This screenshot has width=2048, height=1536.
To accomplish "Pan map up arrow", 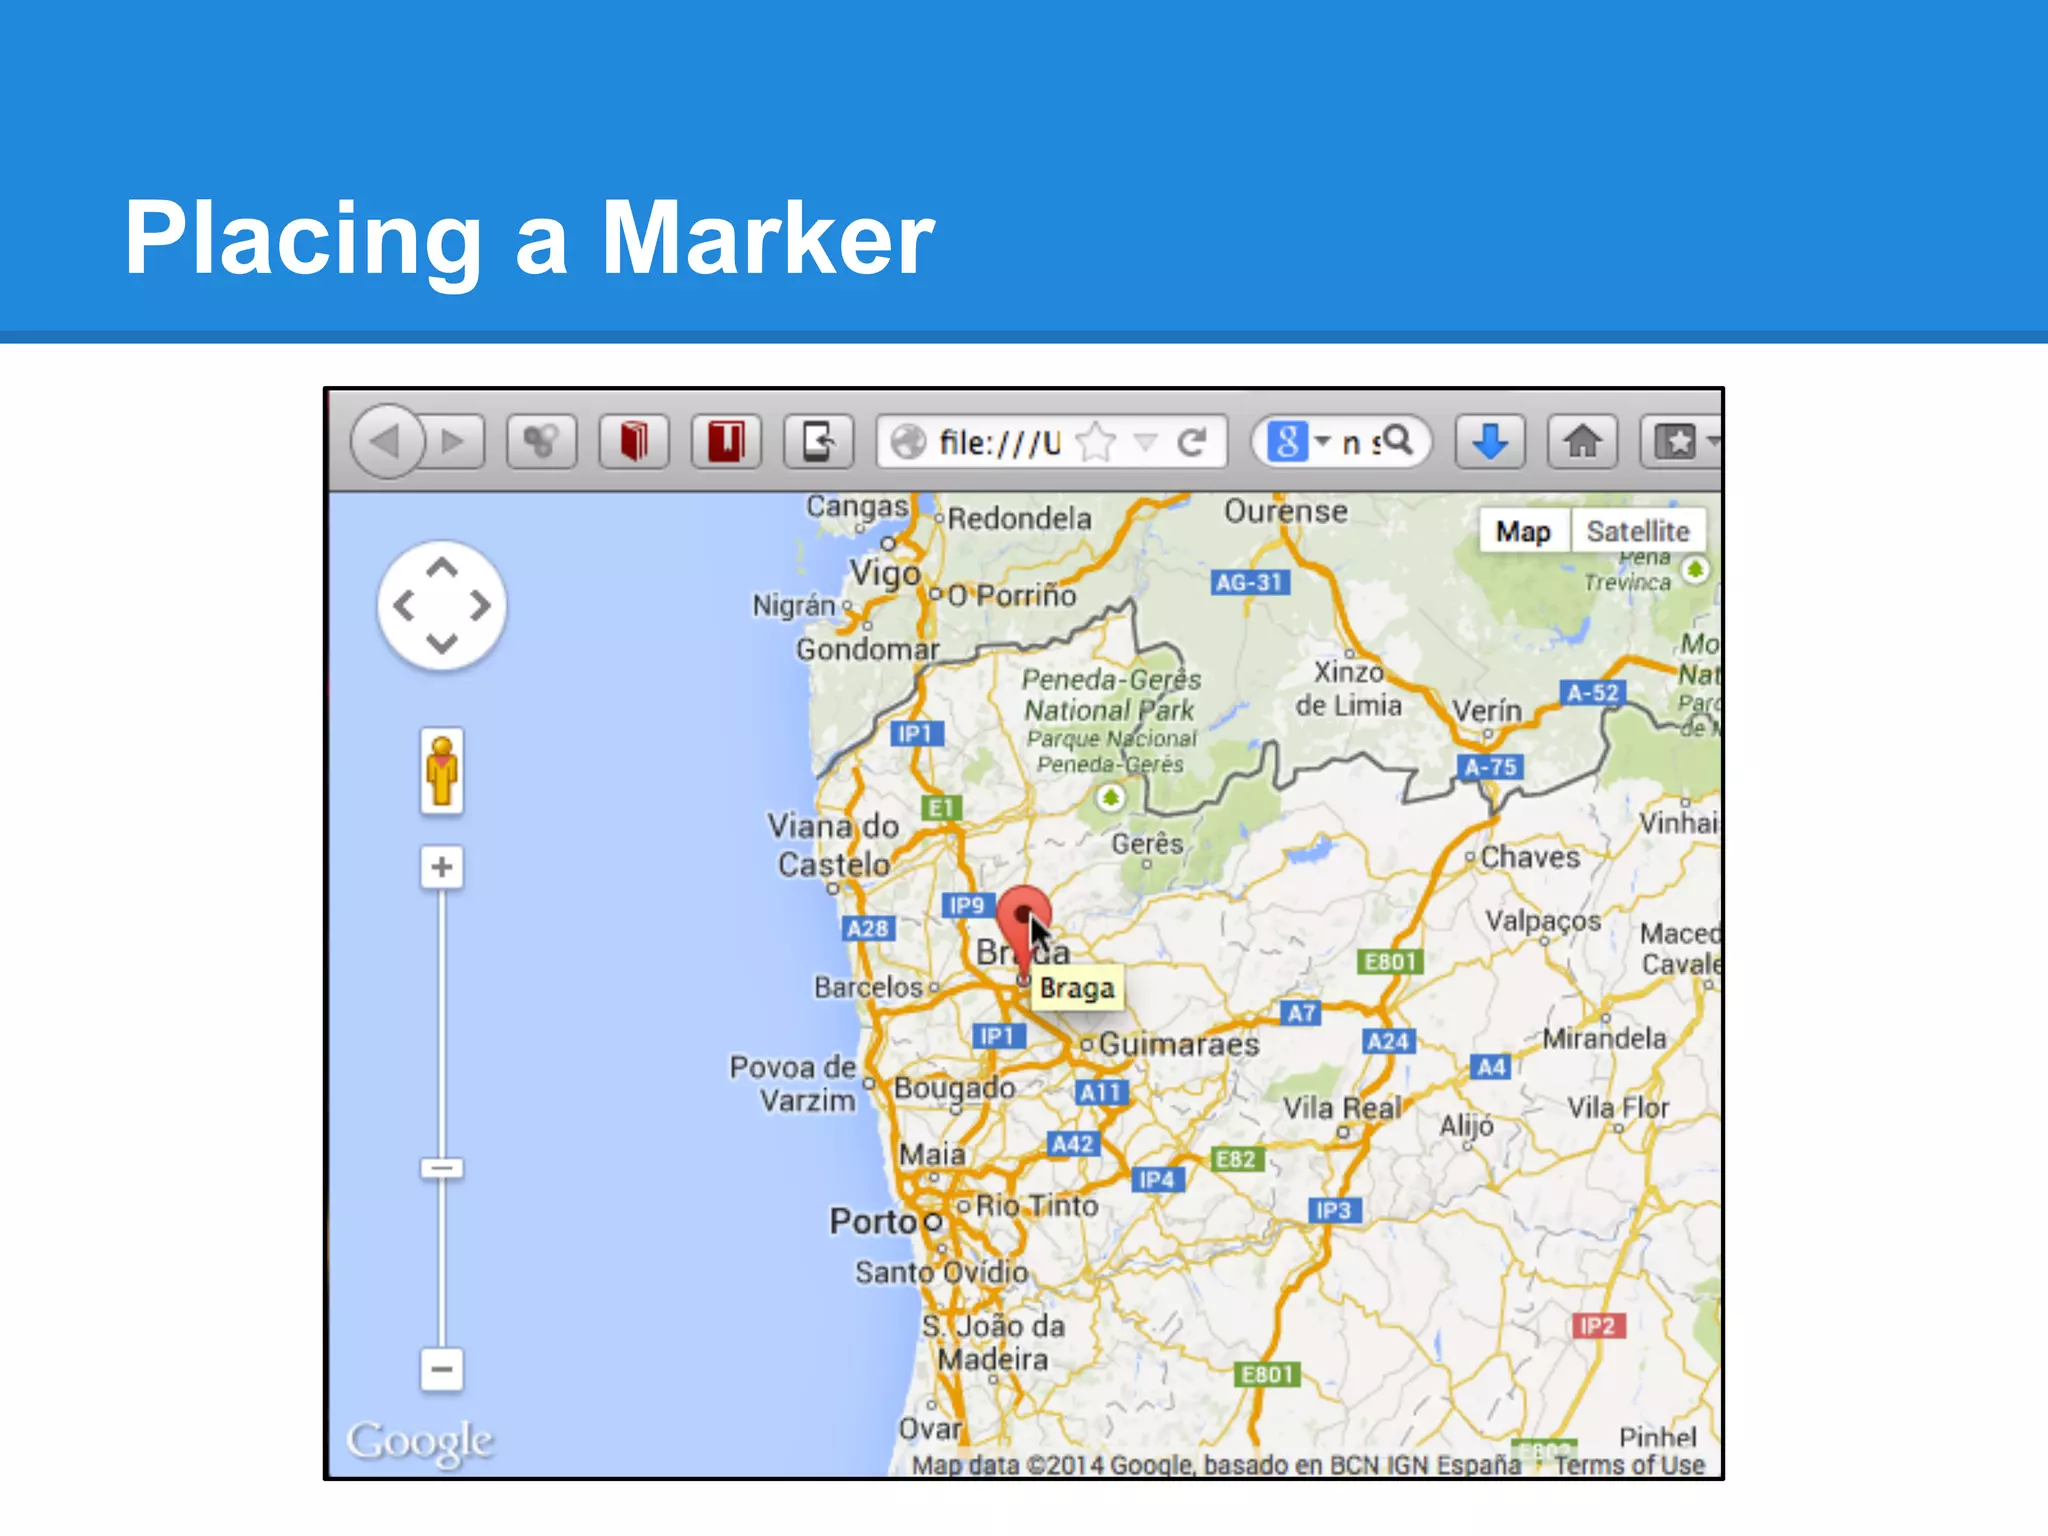I will click(442, 569).
